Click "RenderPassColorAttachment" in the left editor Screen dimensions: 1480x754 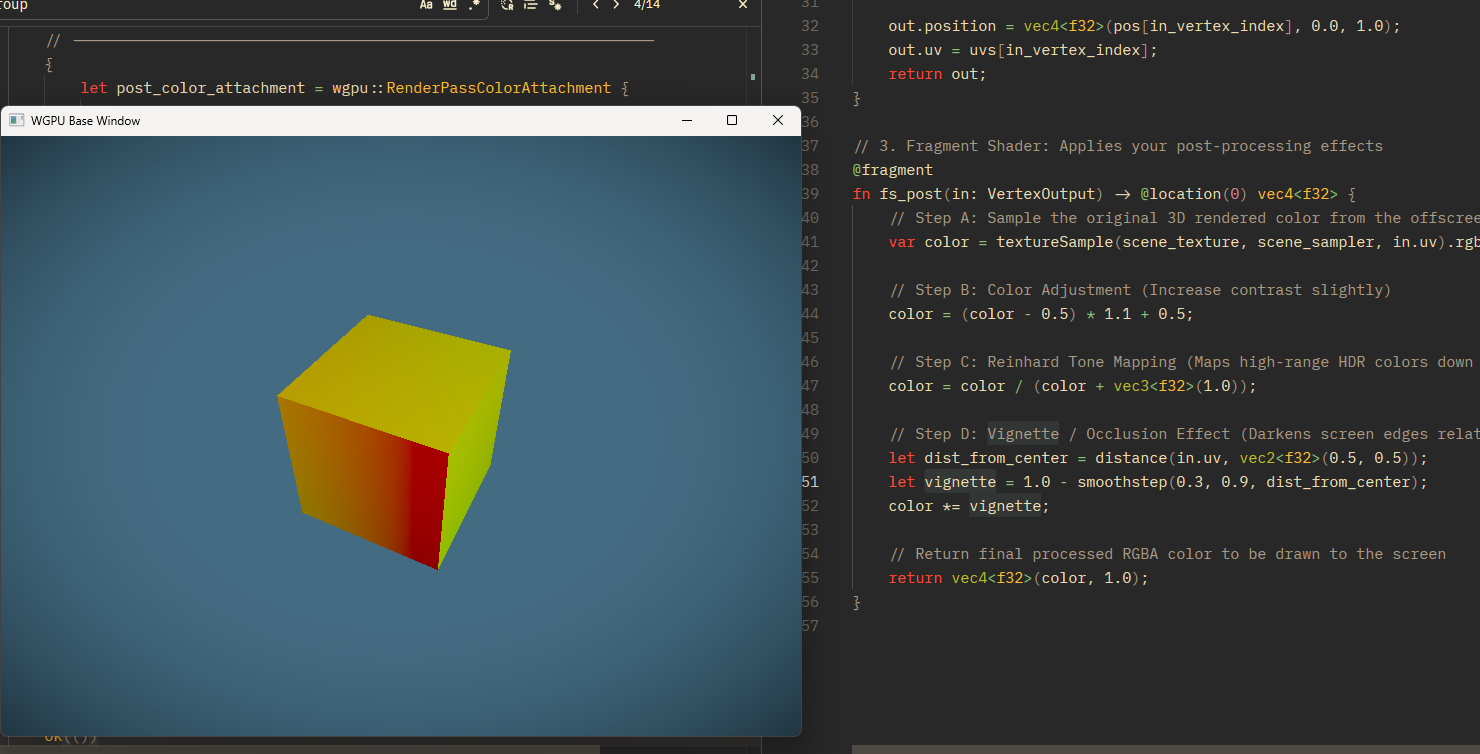coord(499,88)
